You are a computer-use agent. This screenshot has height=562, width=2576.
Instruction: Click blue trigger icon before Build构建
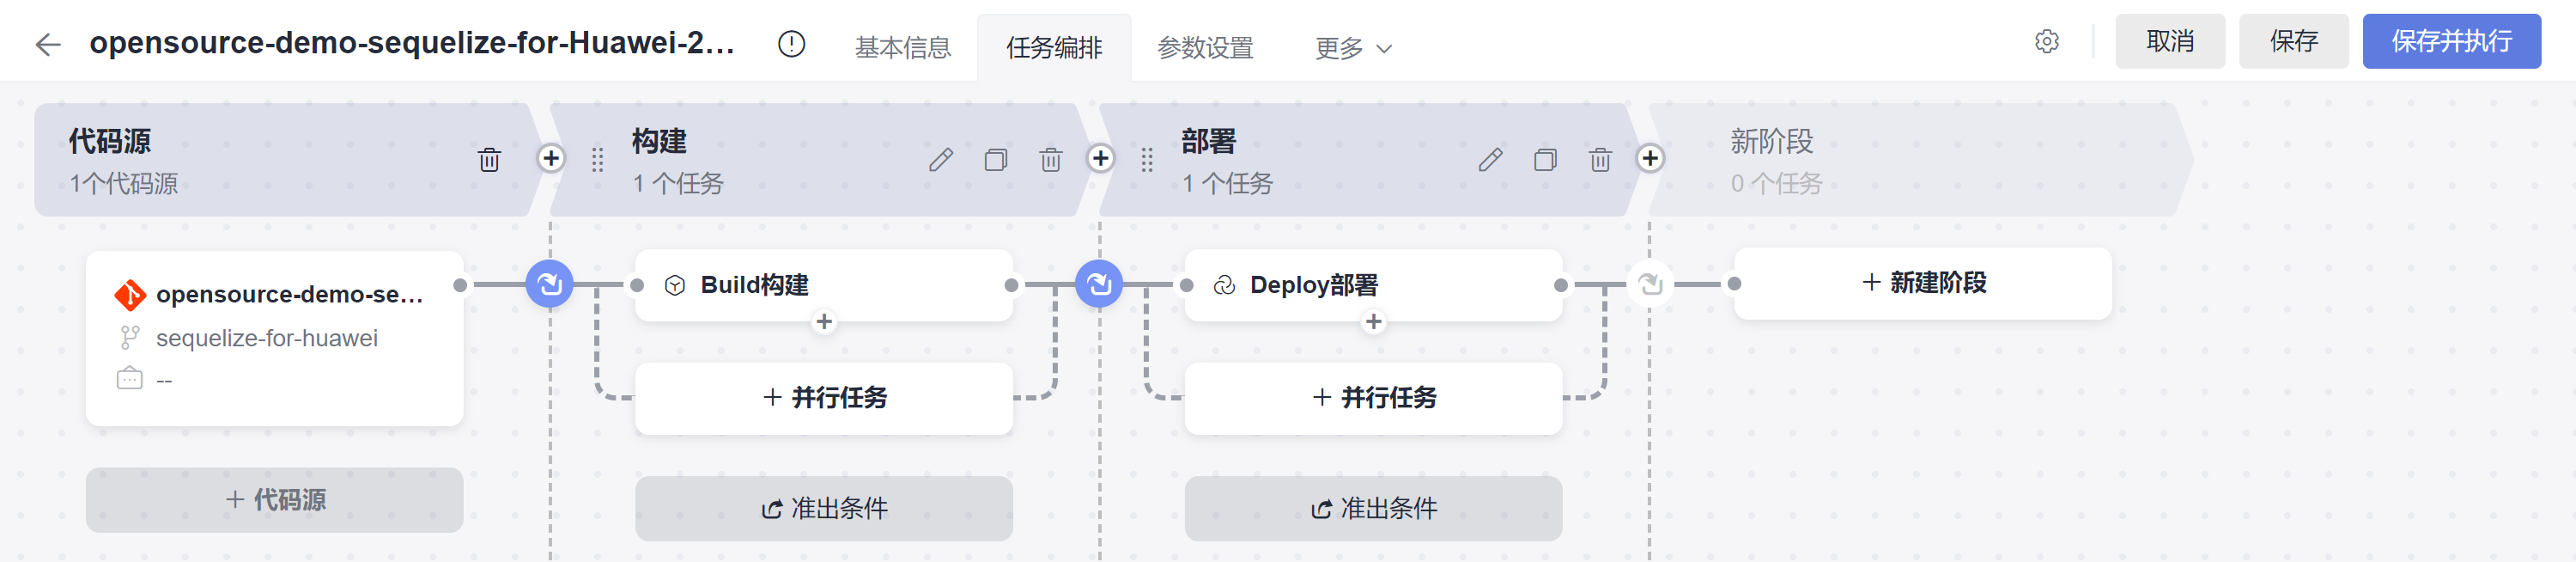(550, 285)
